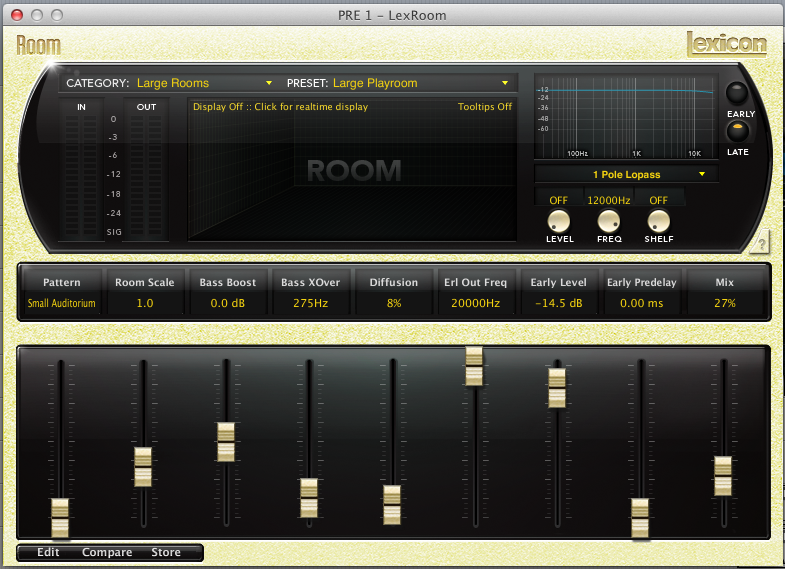
Task: Open the CATEGORY dropdown Large Rooms
Action: 204,83
